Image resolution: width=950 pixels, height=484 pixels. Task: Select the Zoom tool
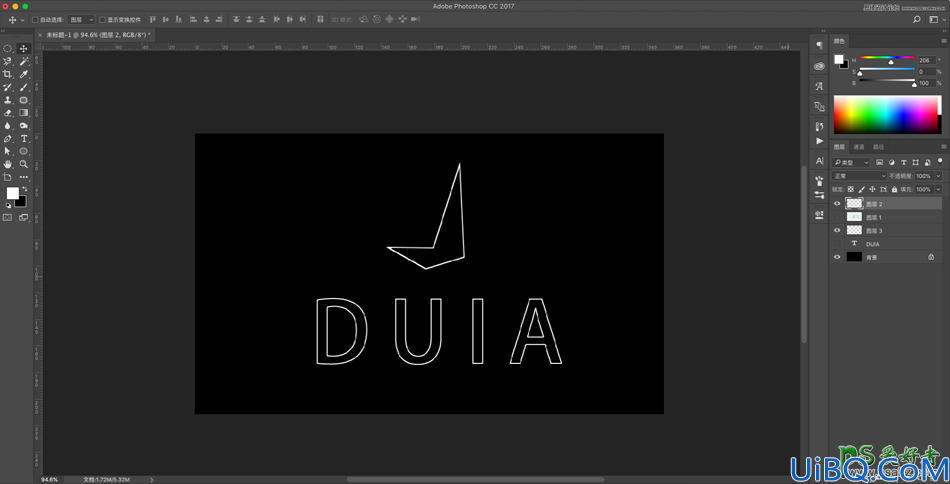tap(24, 164)
